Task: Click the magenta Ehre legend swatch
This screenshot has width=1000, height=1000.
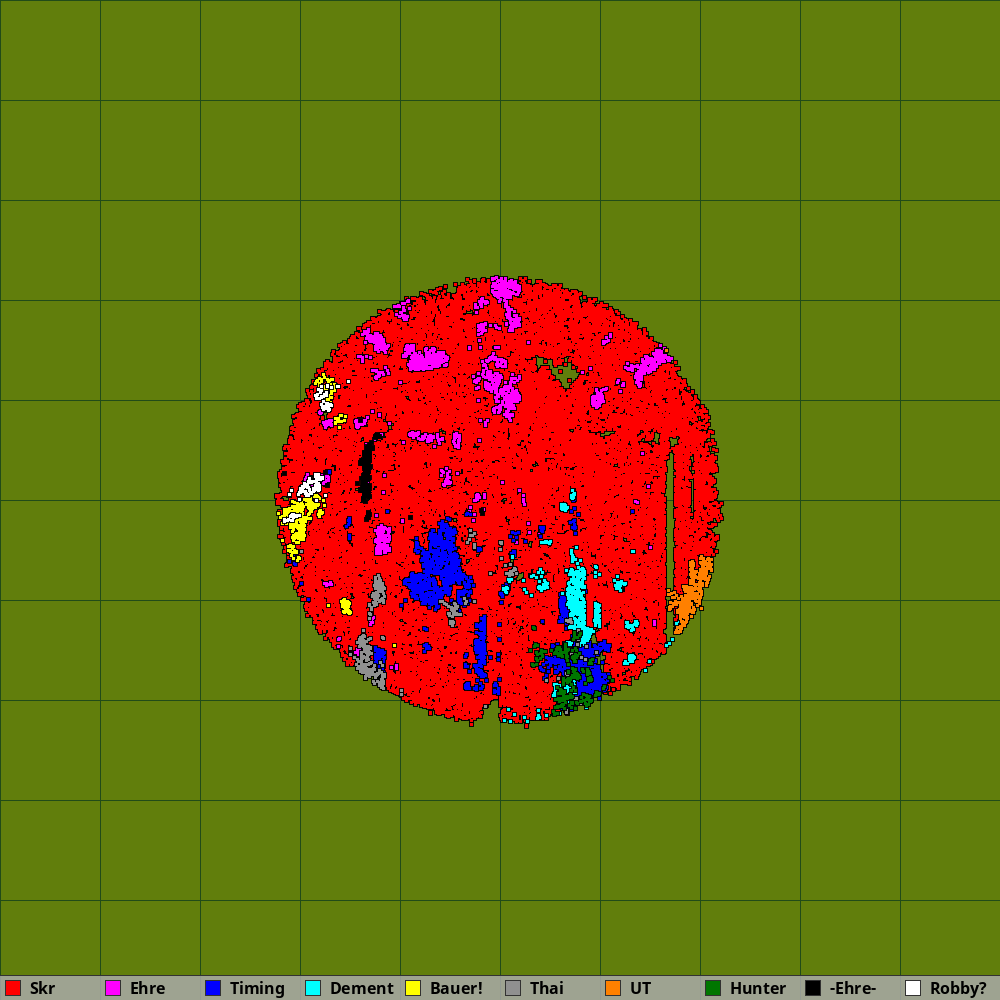Action: pyautogui.click(x=113, y=988)
